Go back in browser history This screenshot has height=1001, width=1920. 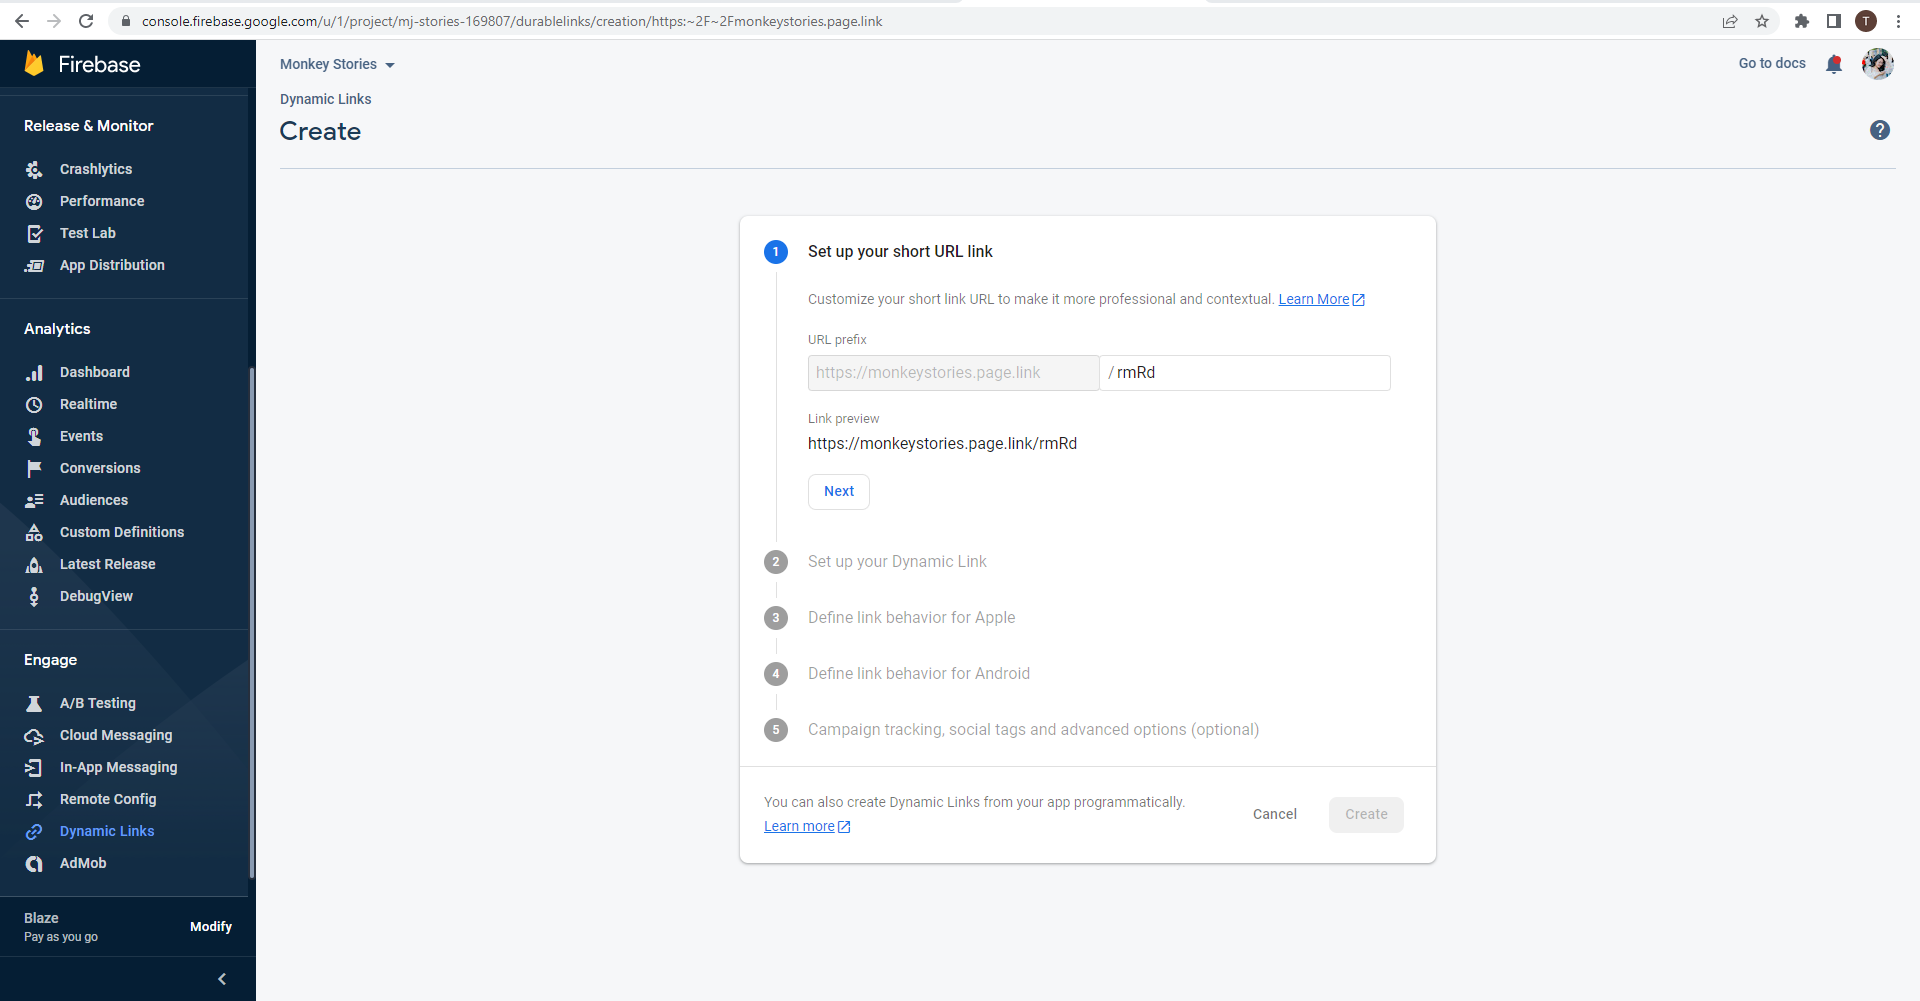22,21
